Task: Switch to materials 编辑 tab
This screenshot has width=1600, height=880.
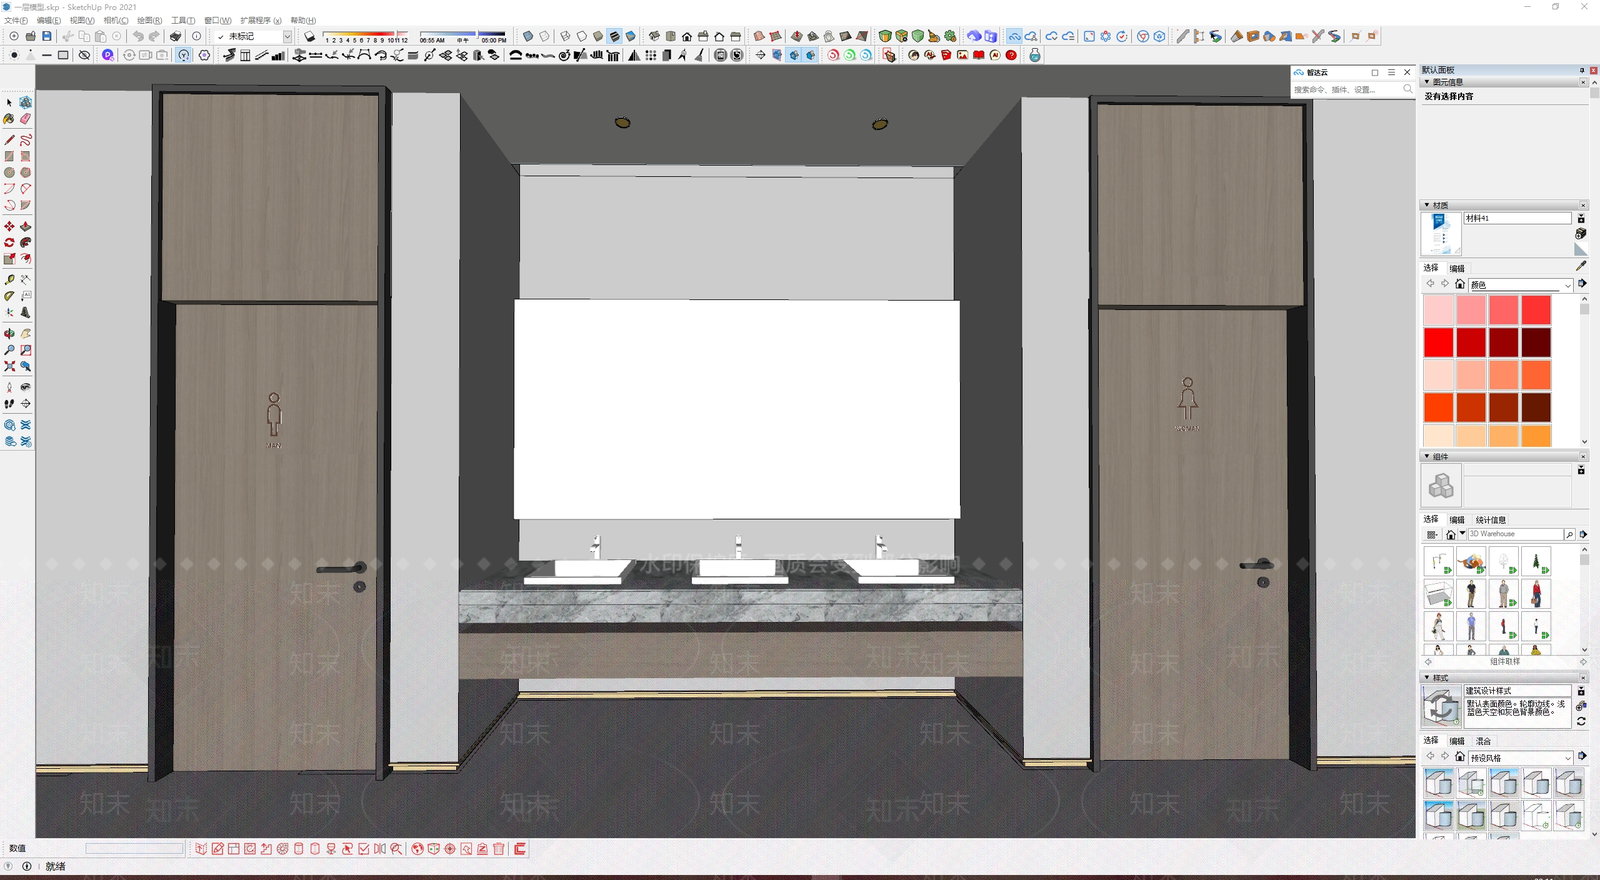Action: click(1457, 268)
